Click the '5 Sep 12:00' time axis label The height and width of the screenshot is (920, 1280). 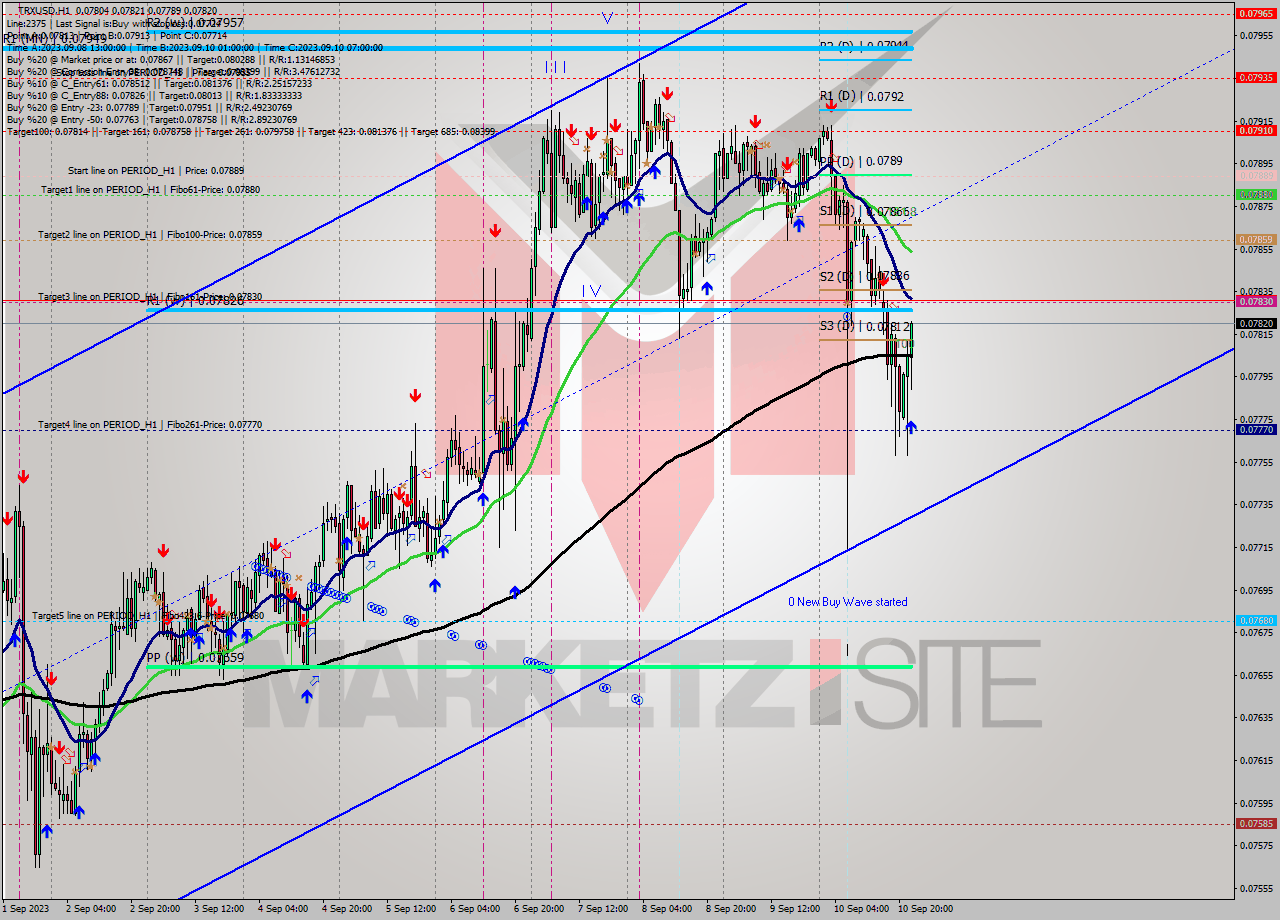[x=411, y=909]
